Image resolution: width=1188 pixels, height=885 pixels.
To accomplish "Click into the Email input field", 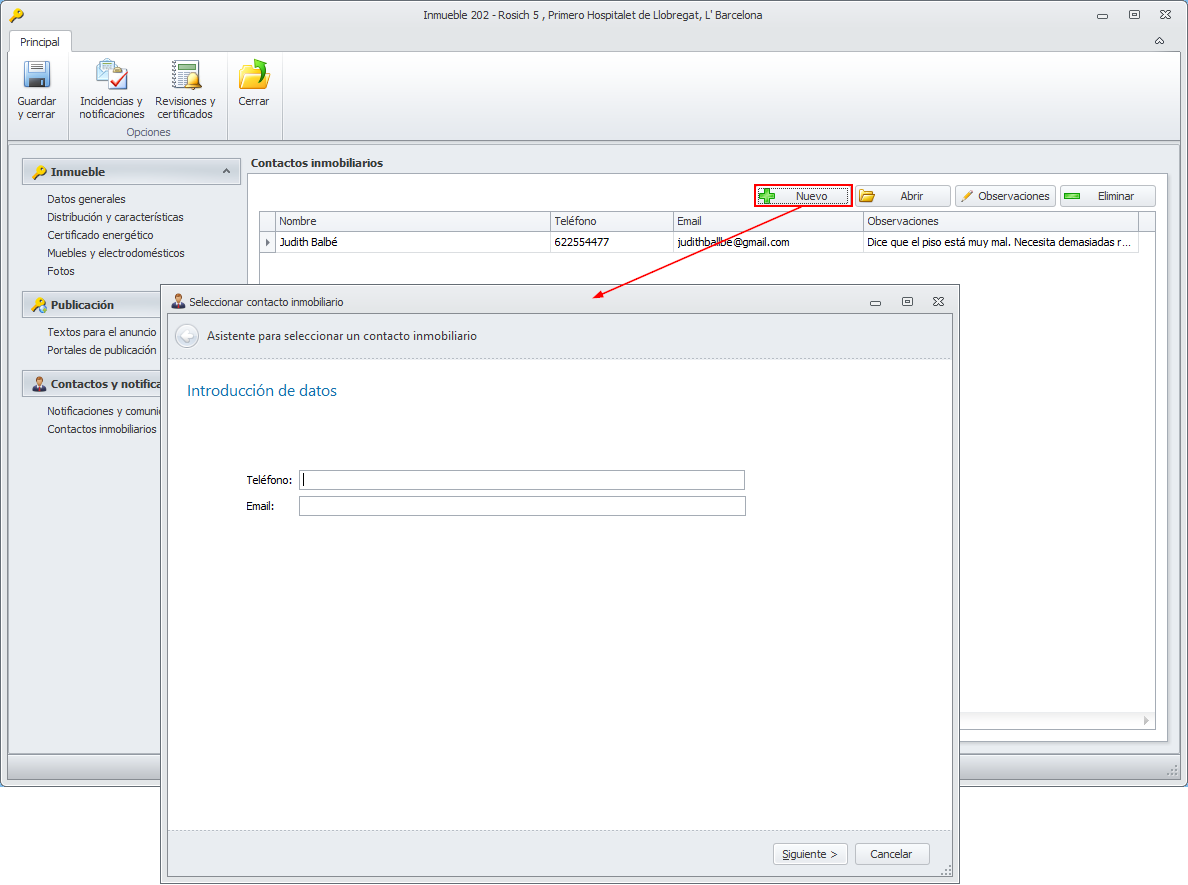I will click(x=521, y=506).
